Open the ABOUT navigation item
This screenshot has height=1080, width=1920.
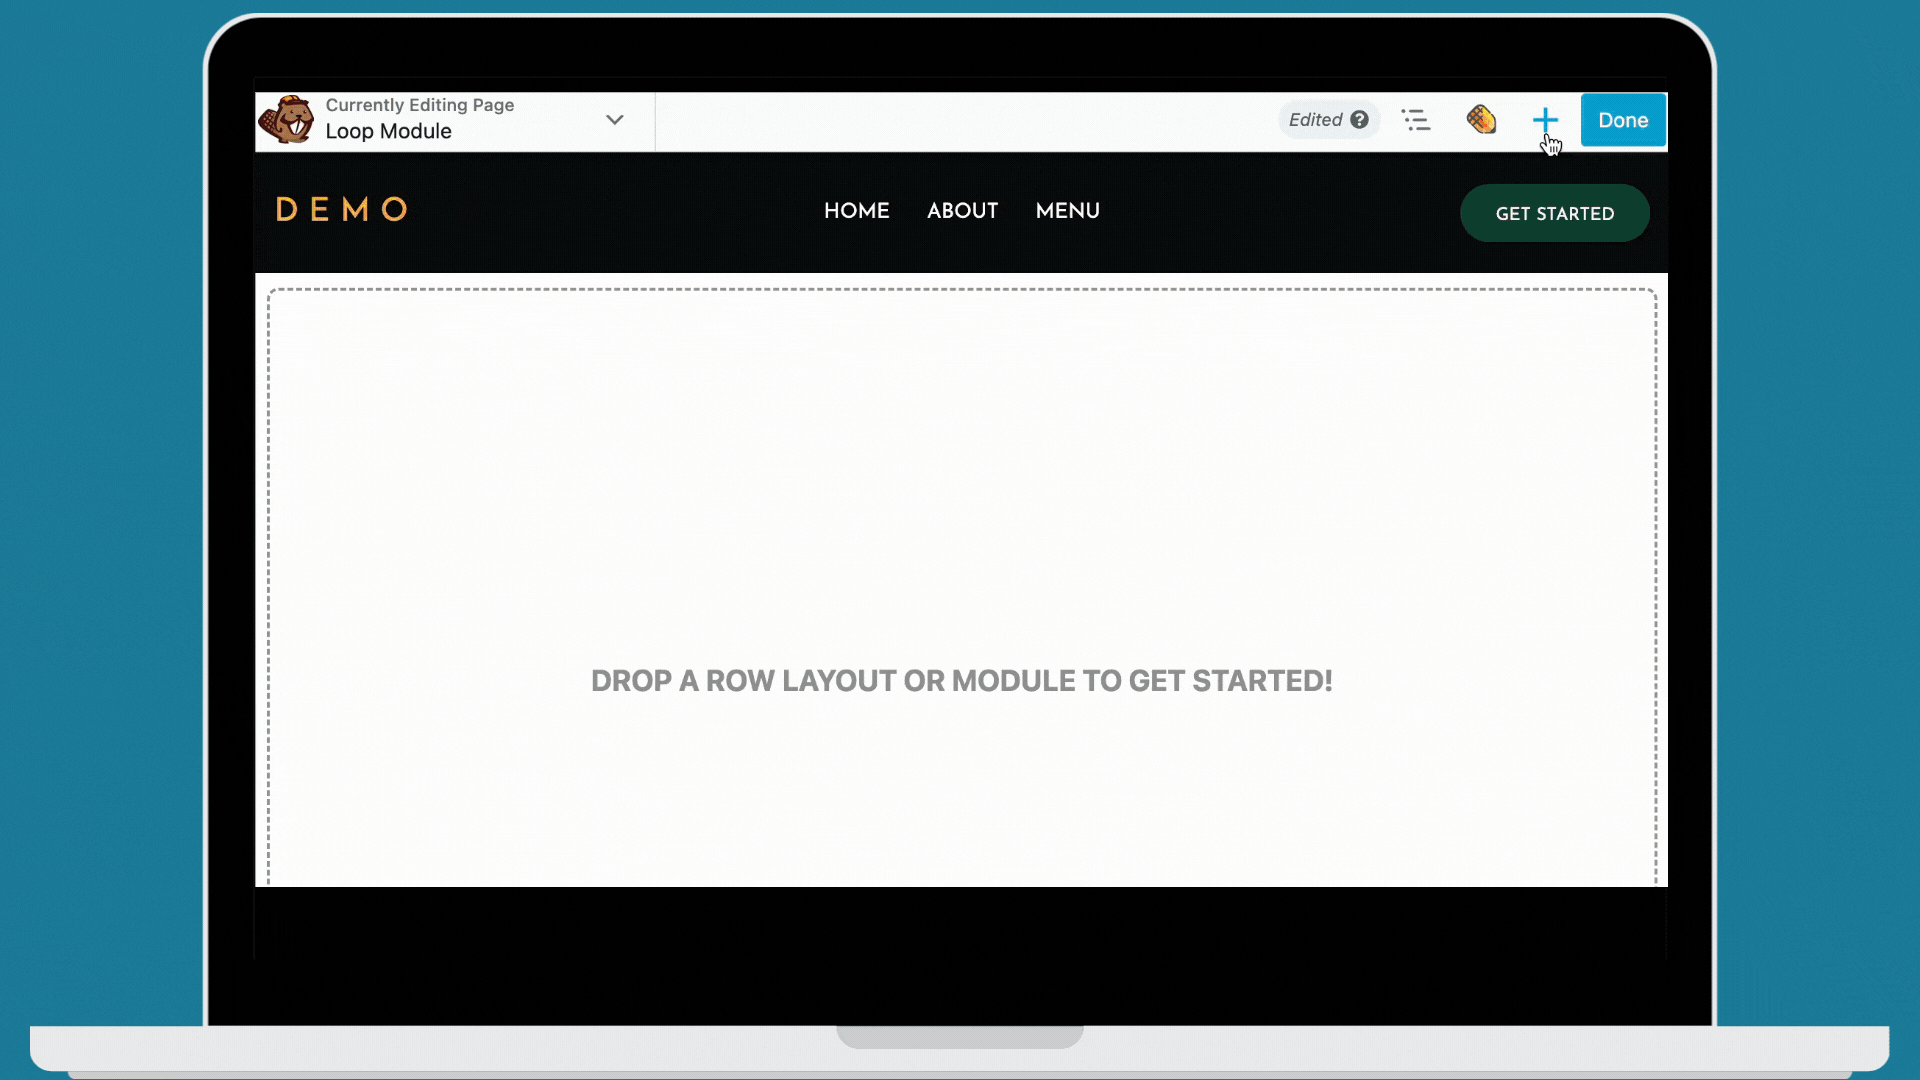coord(962,211)
